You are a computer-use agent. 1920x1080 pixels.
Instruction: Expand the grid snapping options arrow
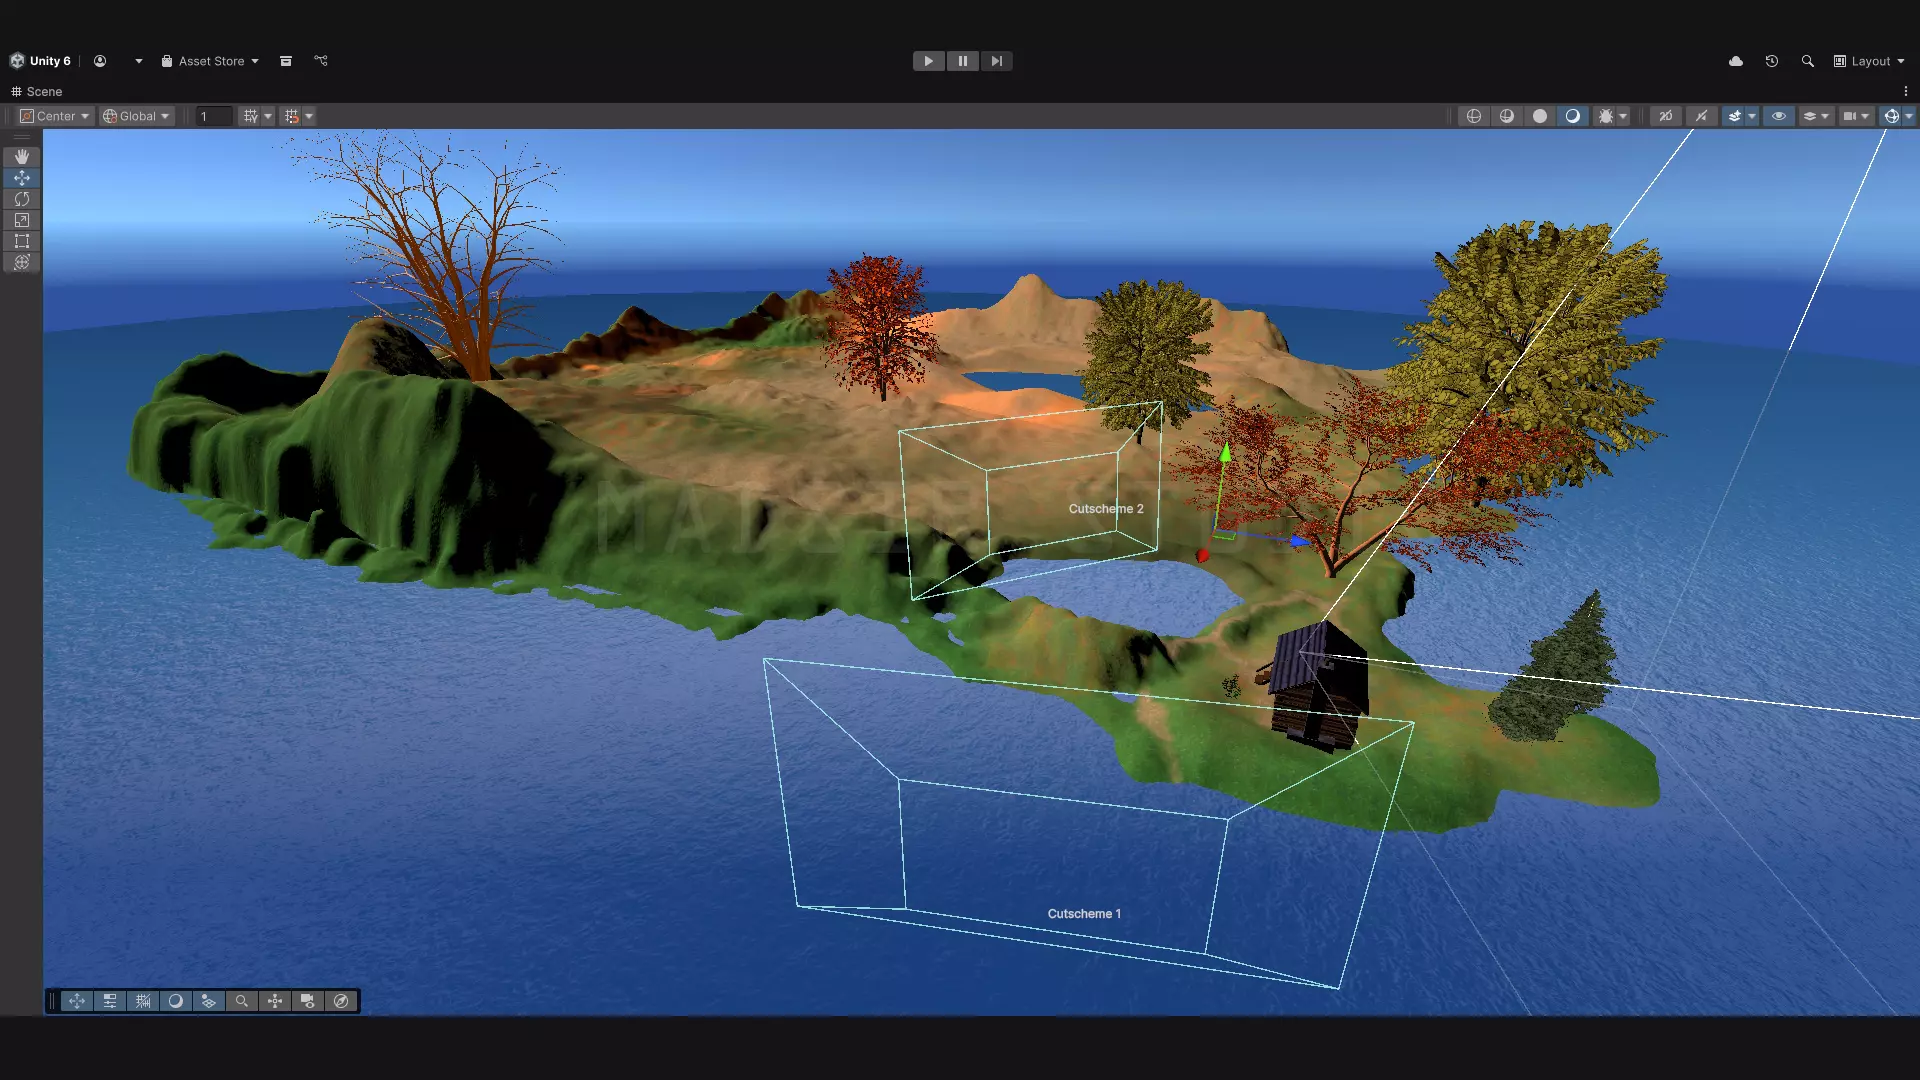309,116
